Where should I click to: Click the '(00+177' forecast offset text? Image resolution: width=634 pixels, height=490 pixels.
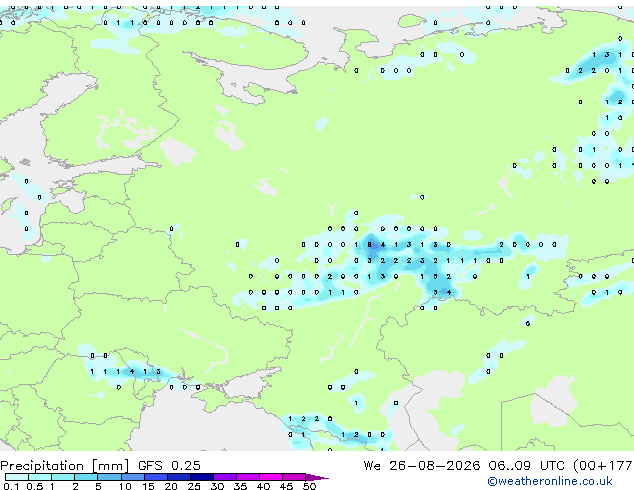(x=604, y=466)
